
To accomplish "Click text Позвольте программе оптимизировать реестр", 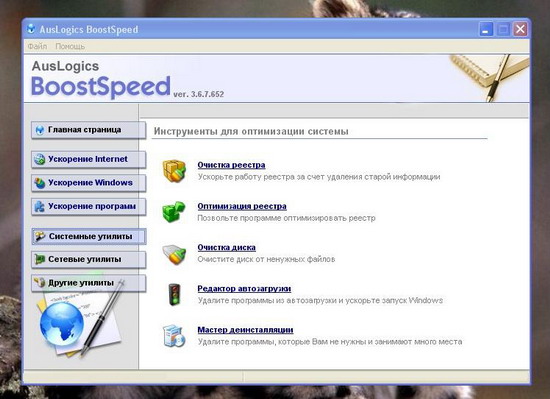I will pos(286,218).
